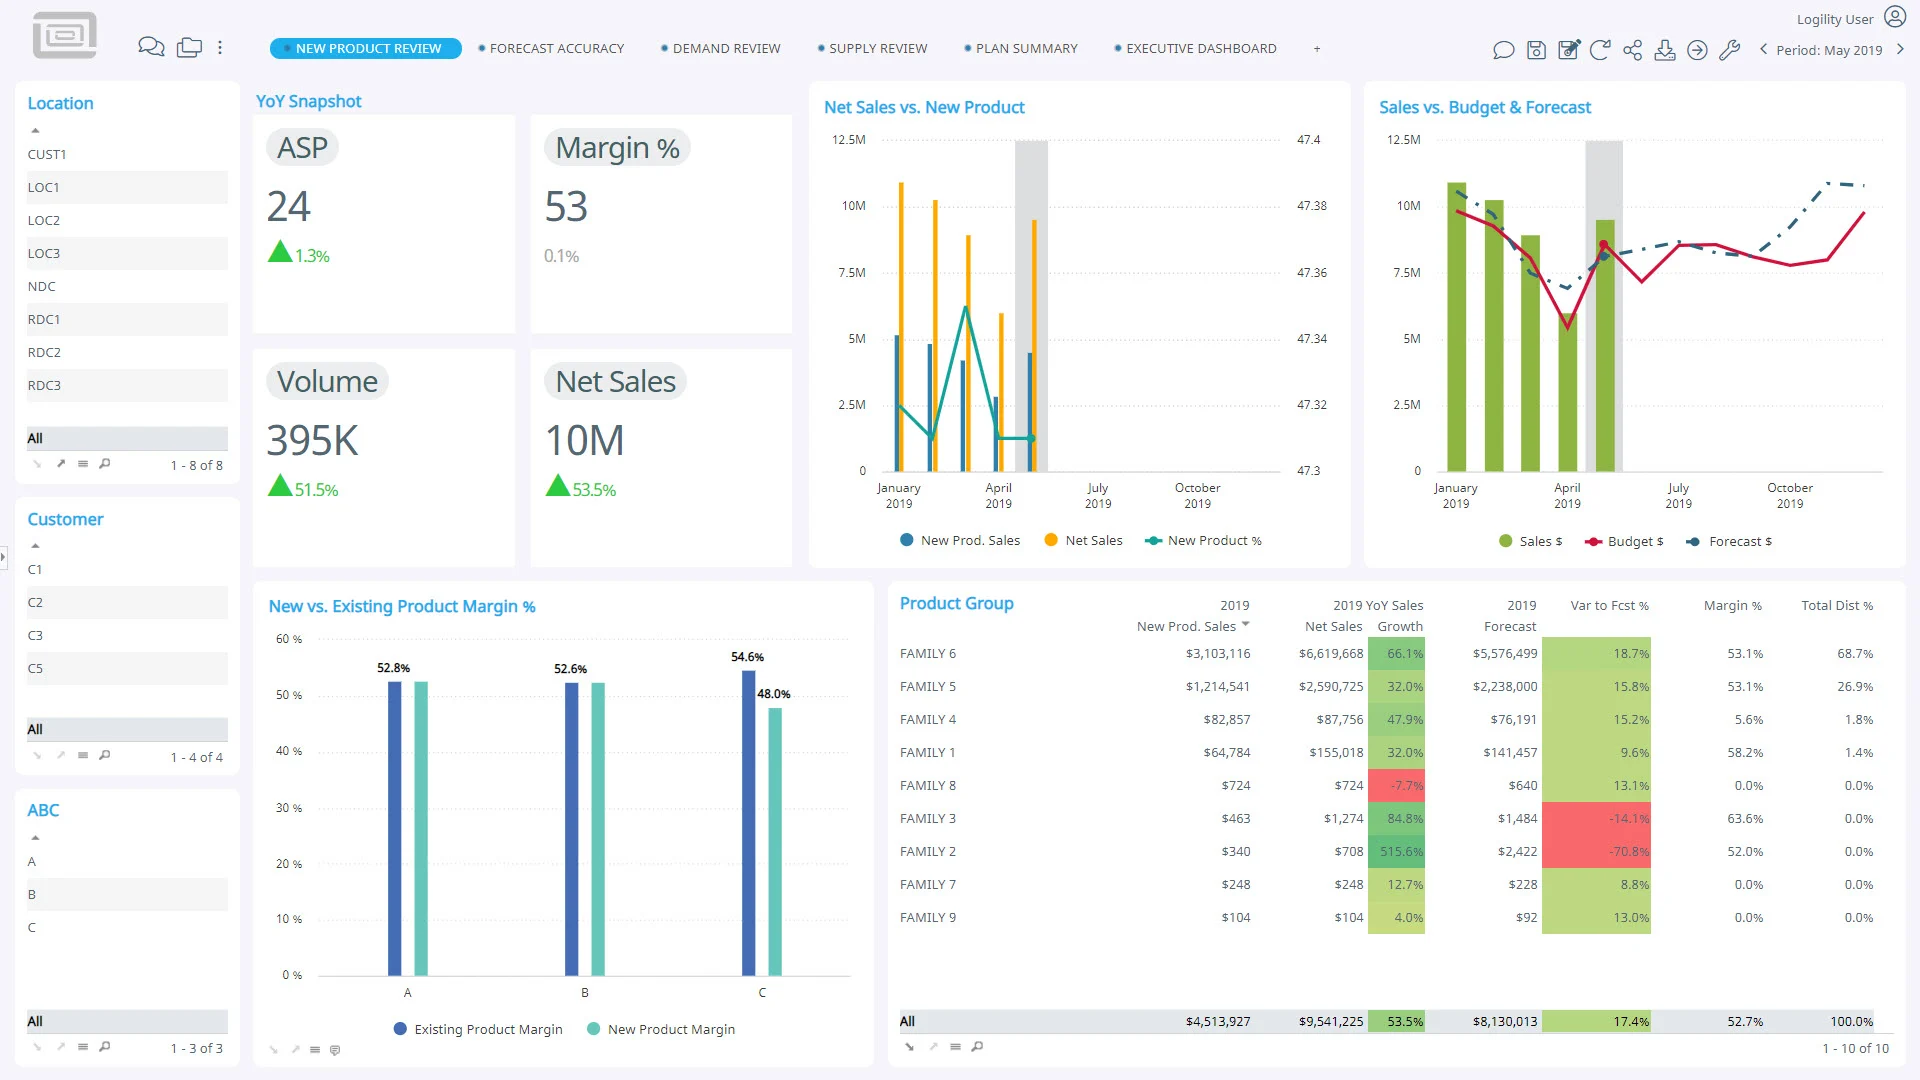Switch to the Forecast Accuracy tab
Screen dimensions: 1920x1080
556,48
